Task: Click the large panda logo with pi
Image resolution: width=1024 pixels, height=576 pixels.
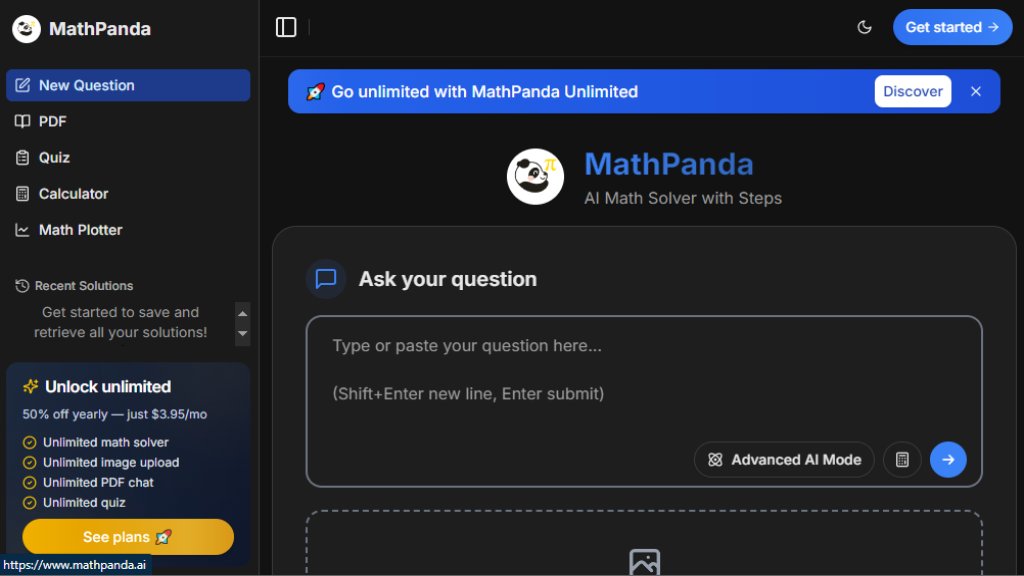Action: tap(536, 176)
